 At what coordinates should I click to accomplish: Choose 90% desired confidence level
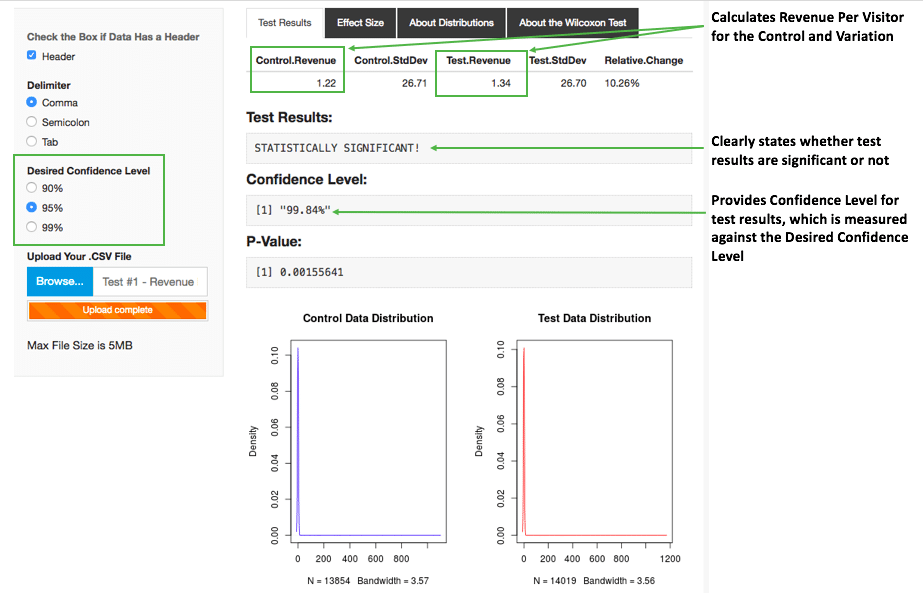[x=32, y=188]
